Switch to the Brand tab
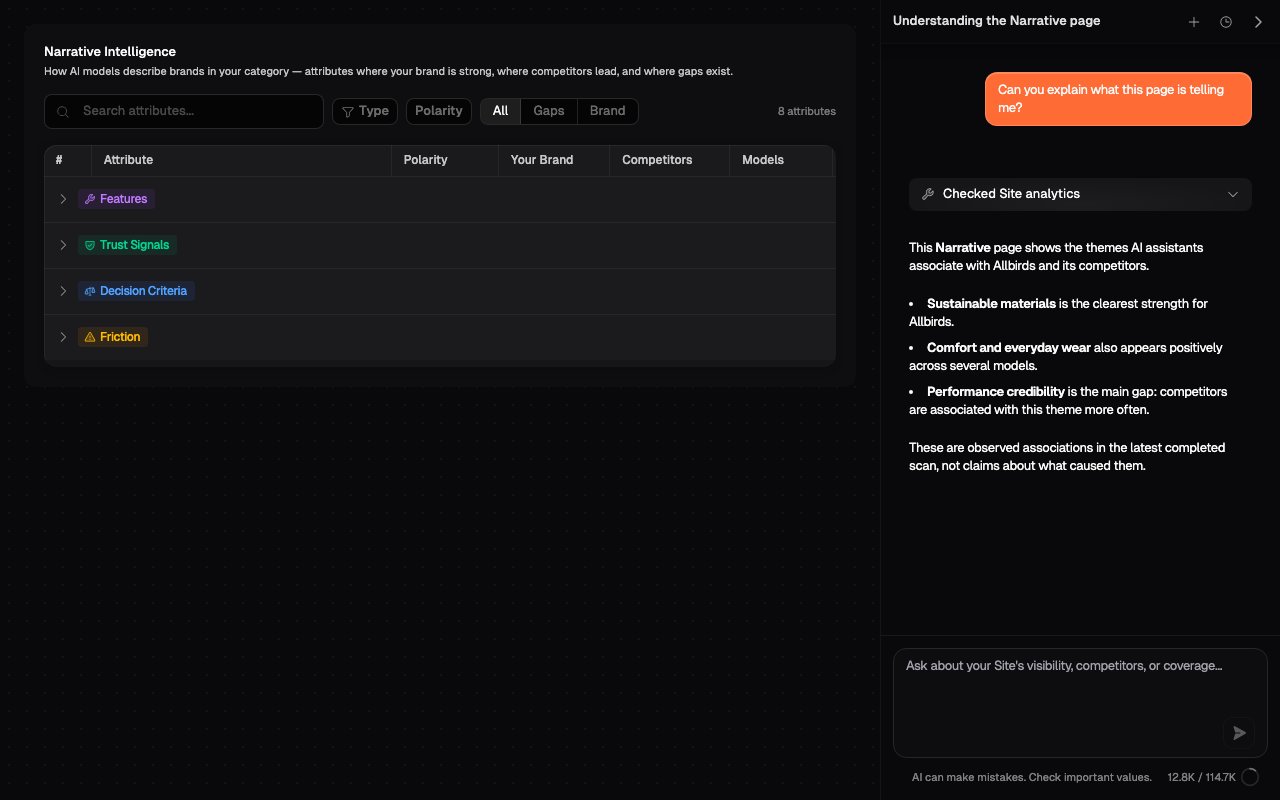The image size is (1280, 800). [607, 111]
